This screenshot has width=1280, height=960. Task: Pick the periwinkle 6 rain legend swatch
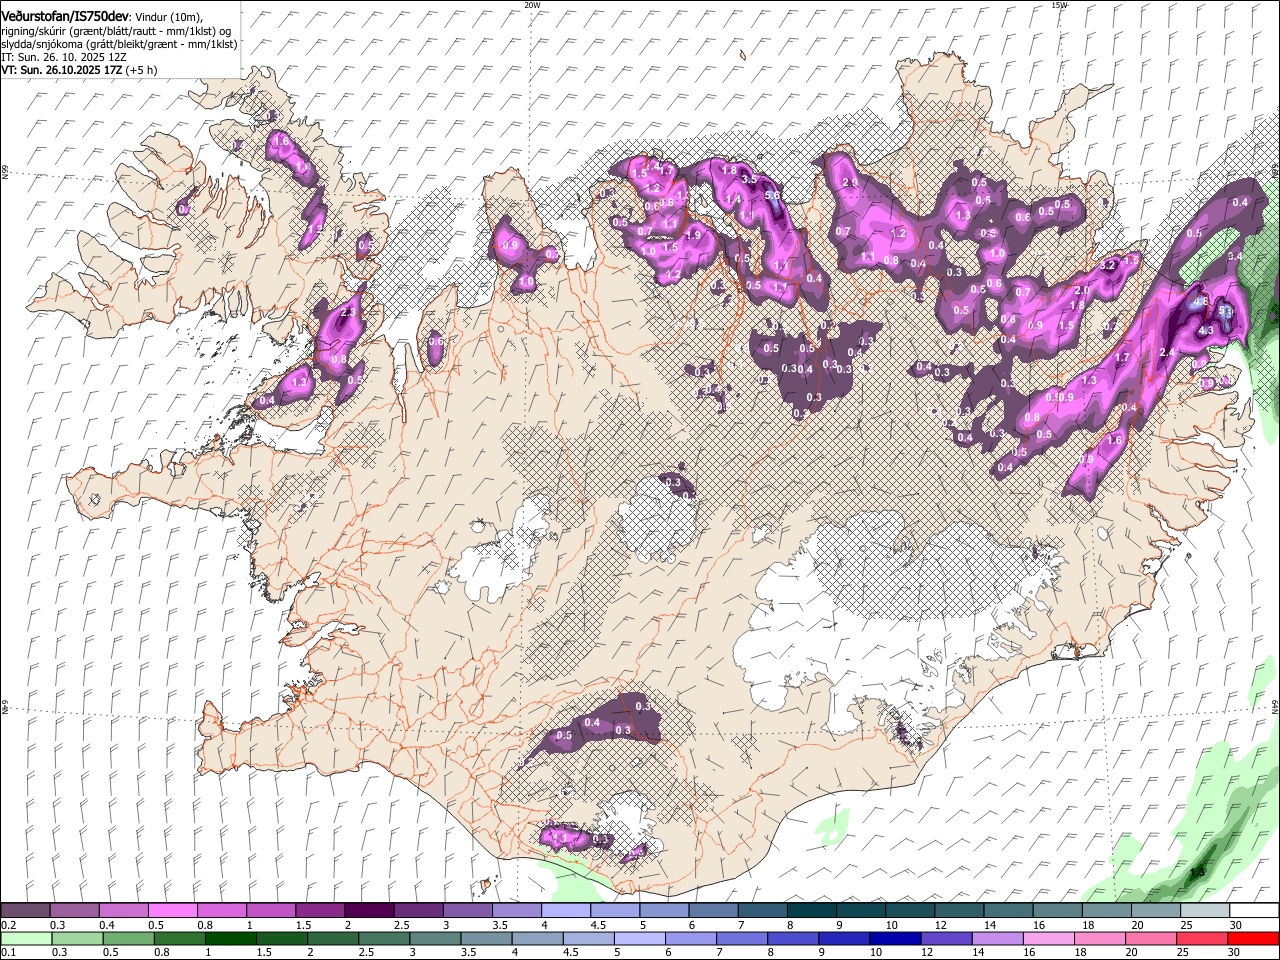tap(691, 938)
